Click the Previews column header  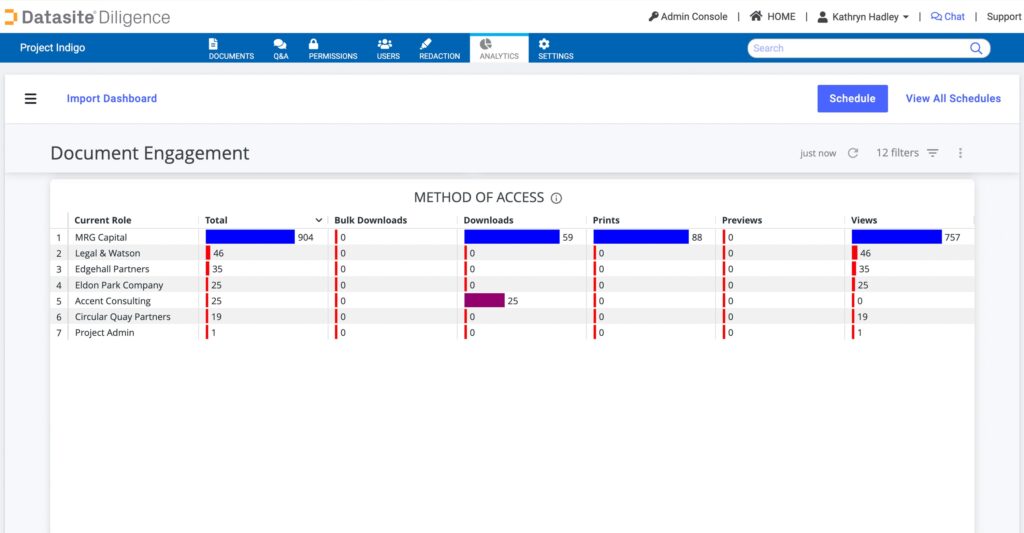(742, 220)
